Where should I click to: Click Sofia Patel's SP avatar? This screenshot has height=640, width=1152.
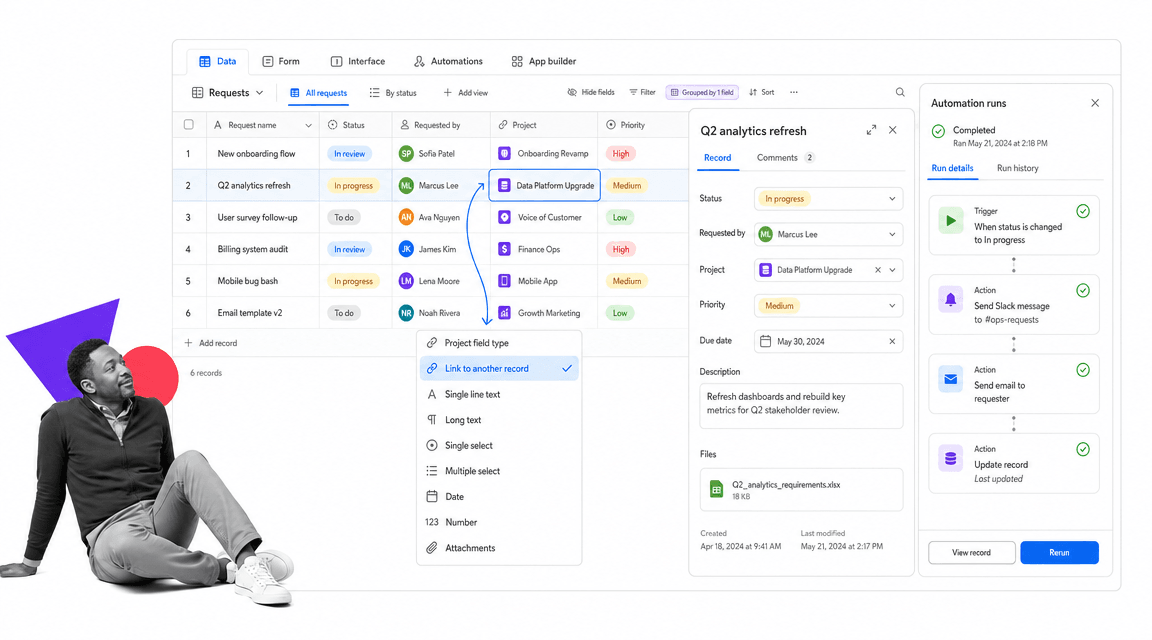pyautogui.click(x=406, y=154)
